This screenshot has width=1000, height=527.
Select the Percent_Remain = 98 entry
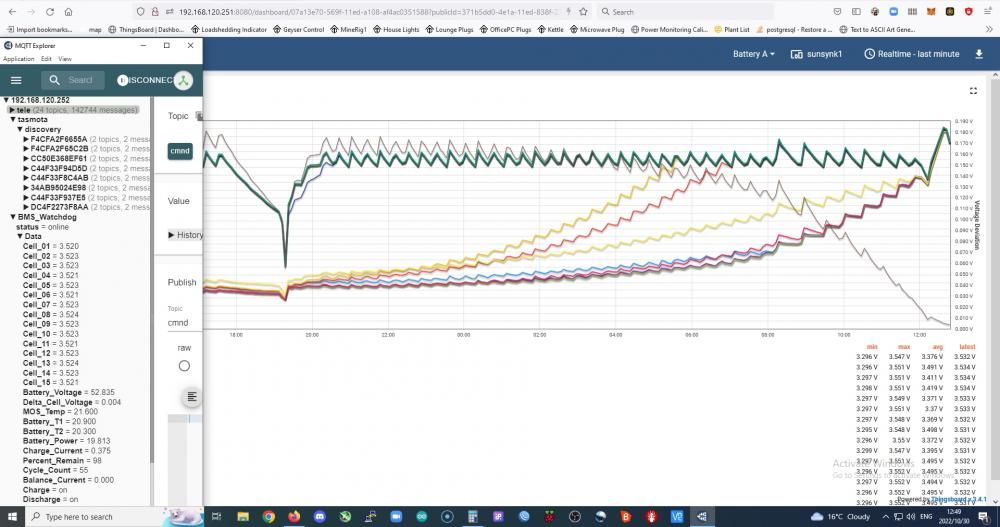pyautogui.click(x=62, y=461)
